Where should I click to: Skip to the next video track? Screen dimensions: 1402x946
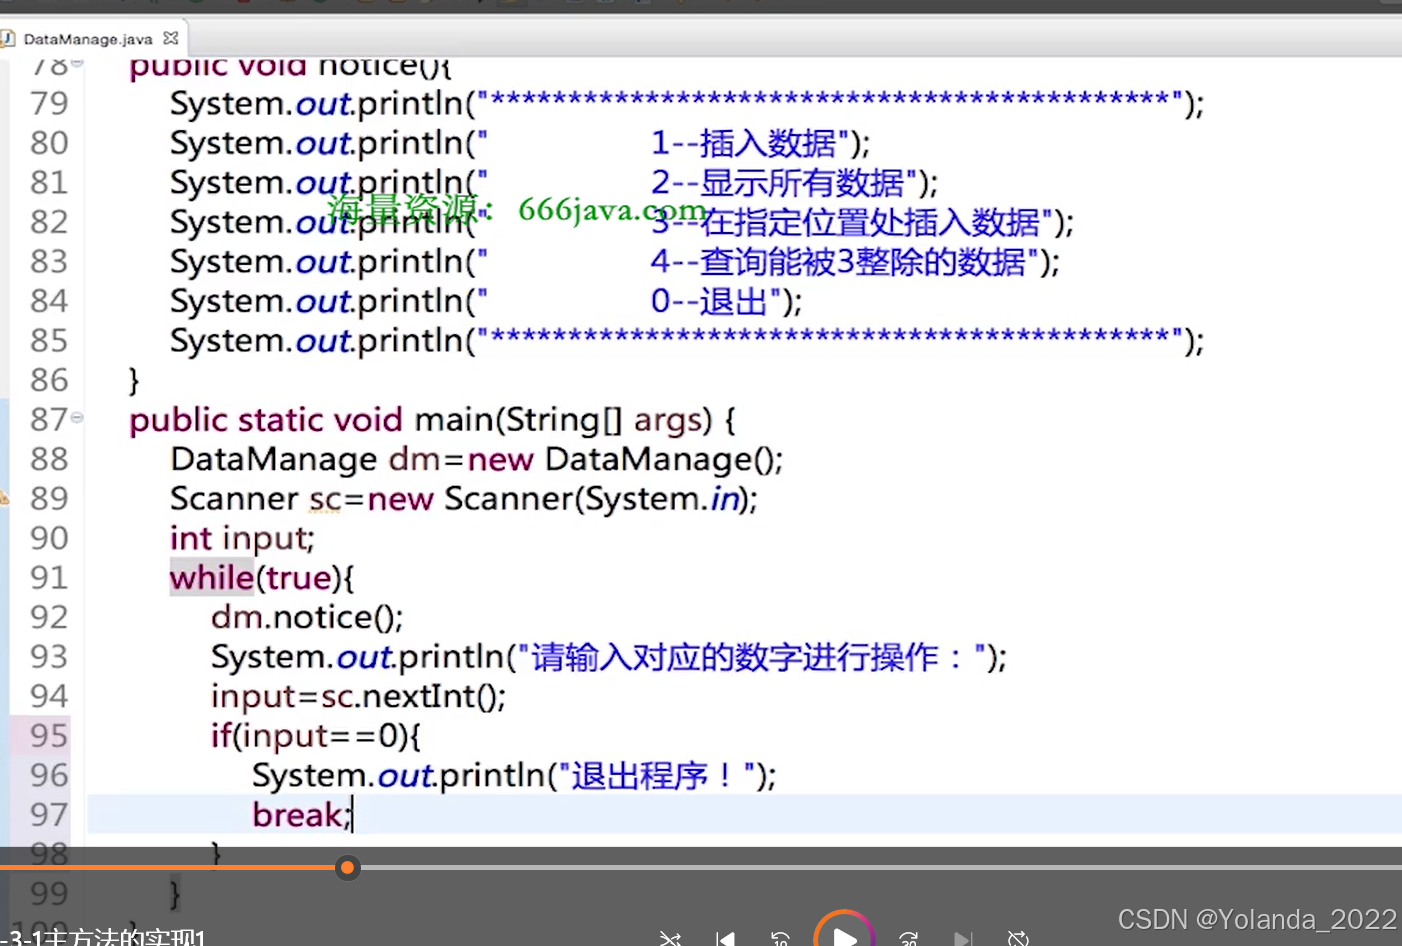click(x=962, y=938)
